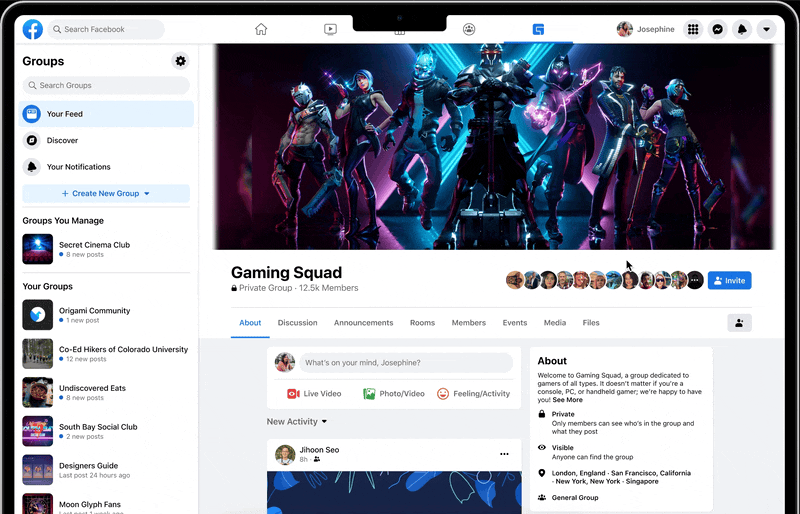Start a Live Video post
The image size is (800, 514).
coord(314,394)
